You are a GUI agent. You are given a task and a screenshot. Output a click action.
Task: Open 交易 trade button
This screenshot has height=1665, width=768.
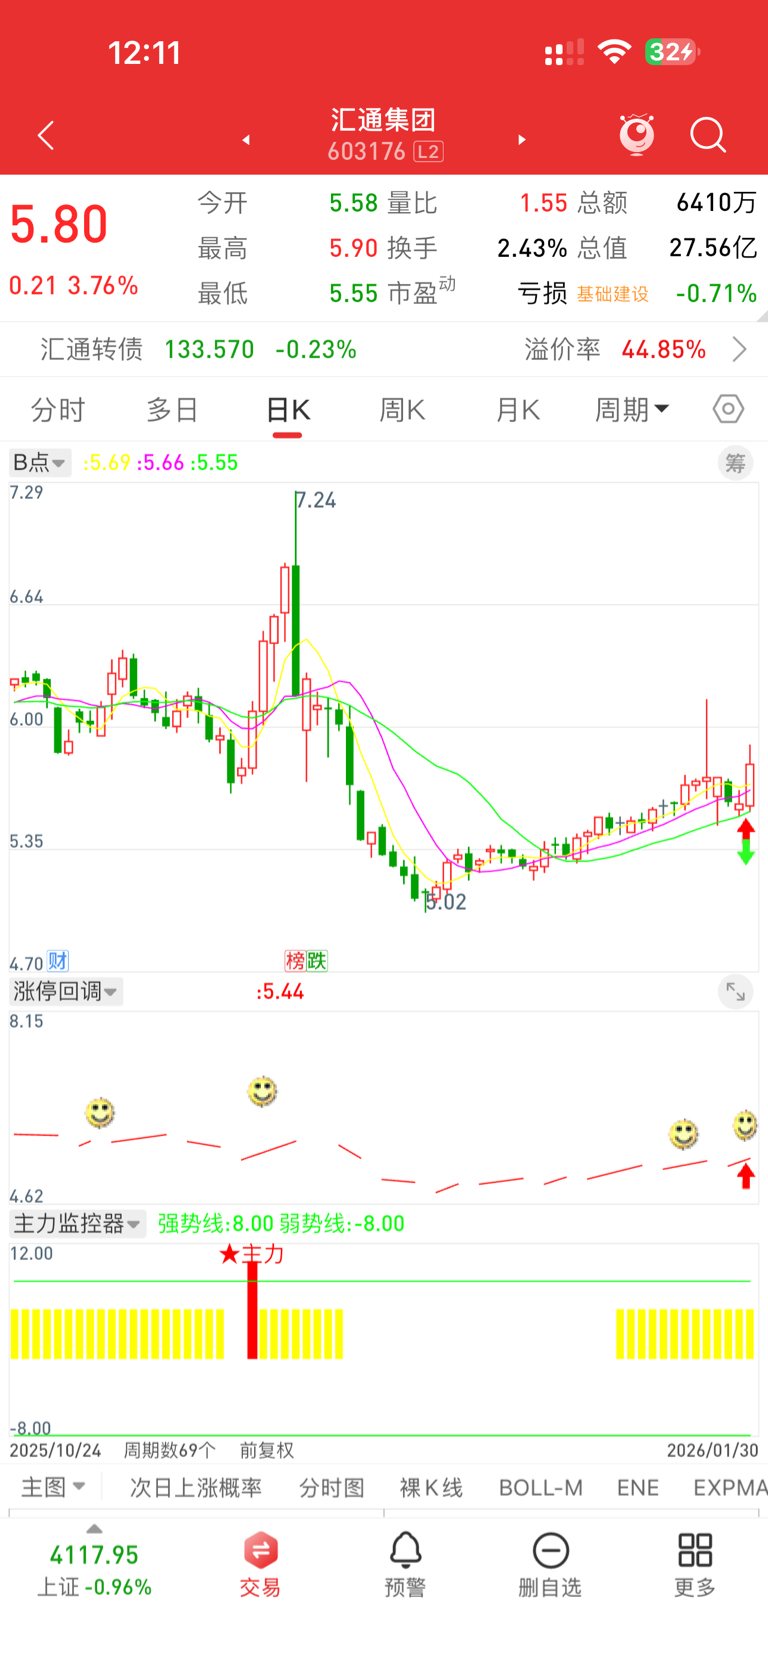pos(260,1564)
